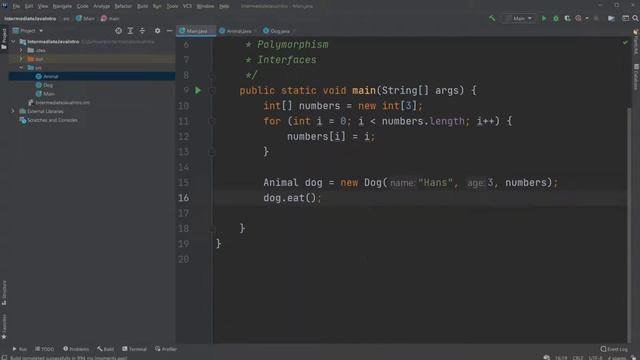
Task: Click the inspections green checkmark in editor
Action: point(625,42)
